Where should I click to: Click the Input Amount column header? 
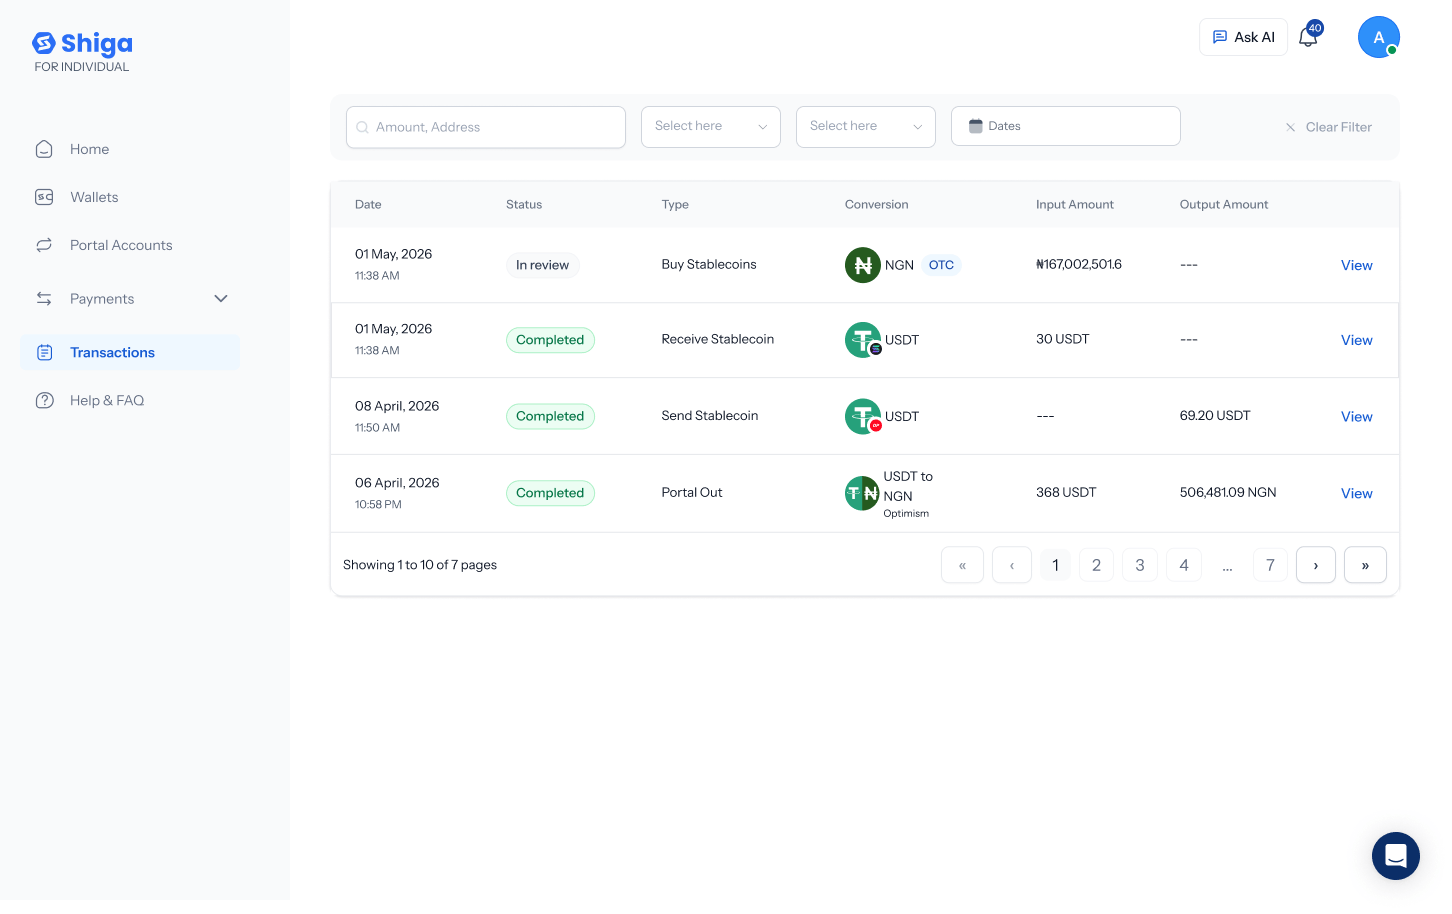pos(1074,204)
